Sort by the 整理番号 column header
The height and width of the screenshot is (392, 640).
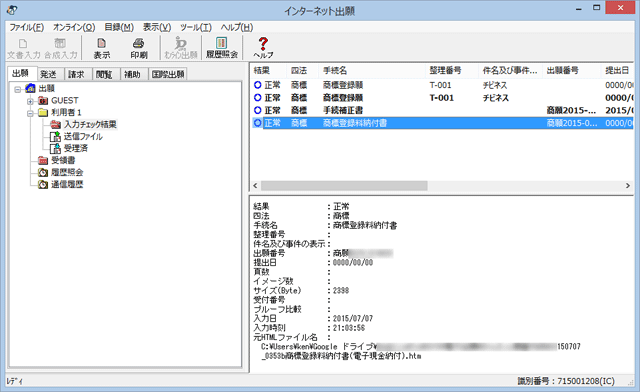point(451,71)
